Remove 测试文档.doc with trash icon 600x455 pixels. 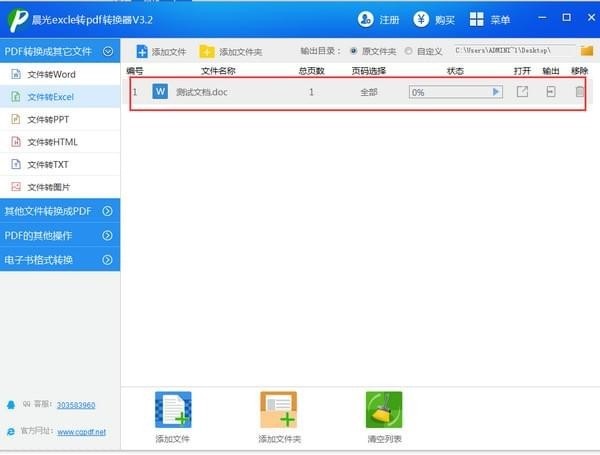point(580,91)
